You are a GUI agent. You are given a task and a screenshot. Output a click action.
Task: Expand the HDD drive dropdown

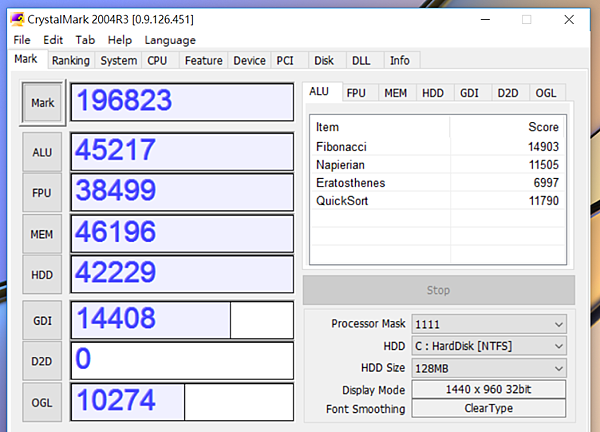pyautogui.click(x=489, y=346)
